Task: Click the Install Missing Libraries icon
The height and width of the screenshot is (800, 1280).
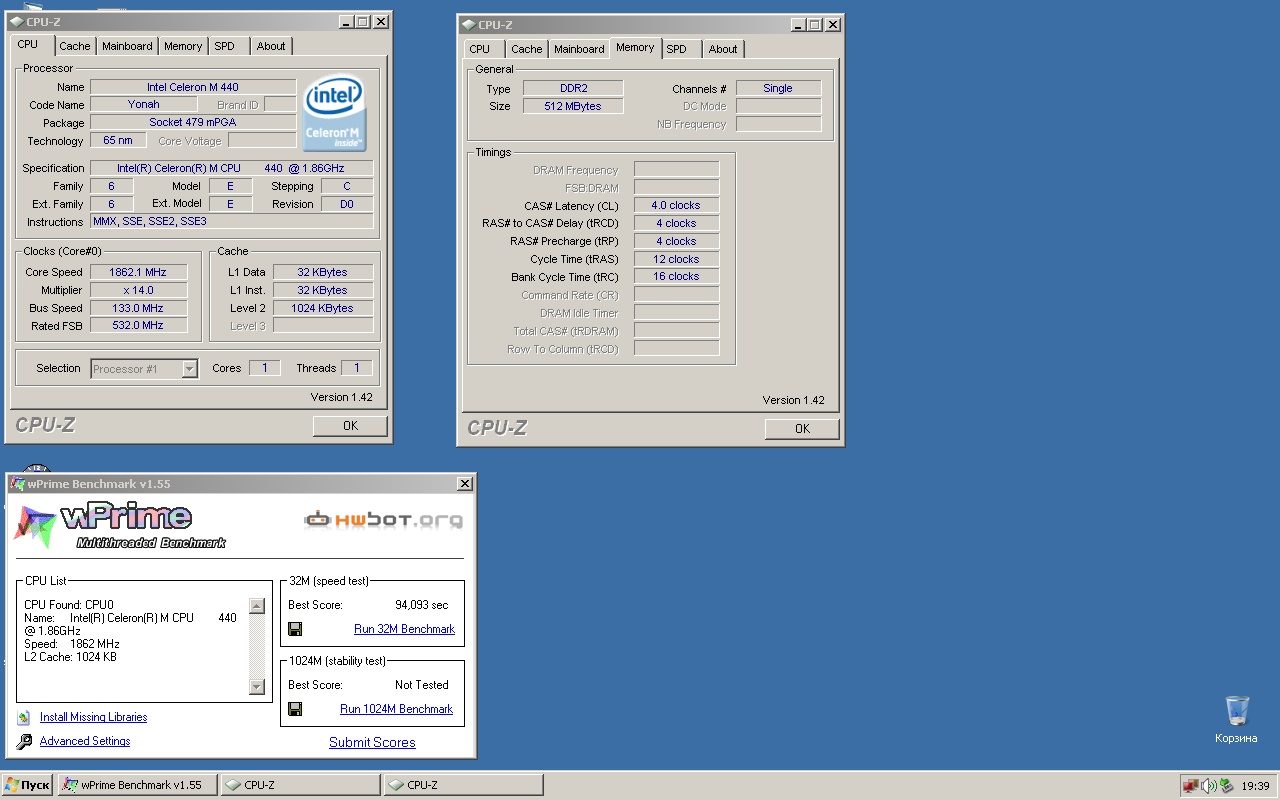Action: click(24, 717)
